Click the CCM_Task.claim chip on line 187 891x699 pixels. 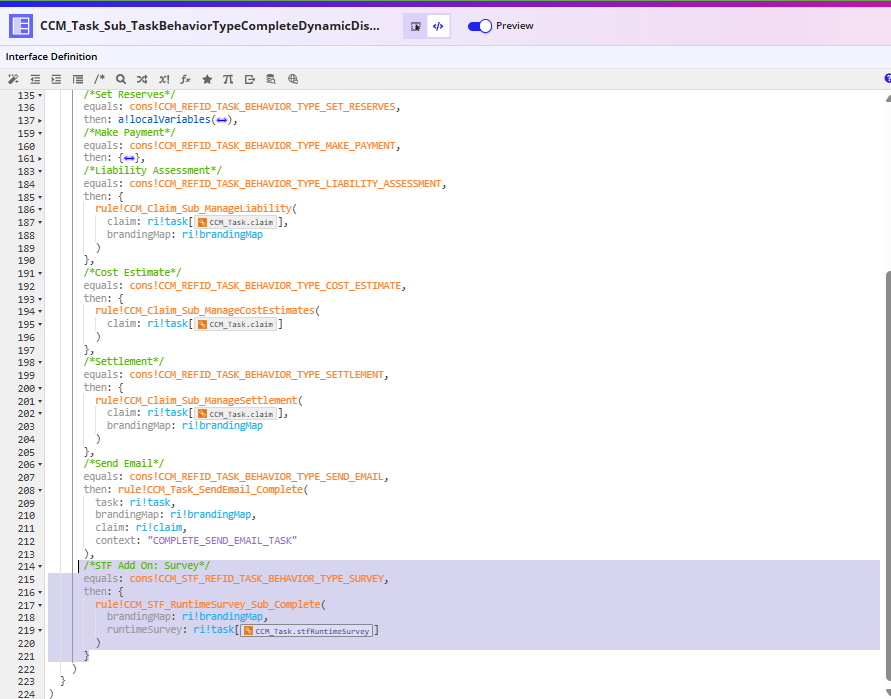click(236, 222)
